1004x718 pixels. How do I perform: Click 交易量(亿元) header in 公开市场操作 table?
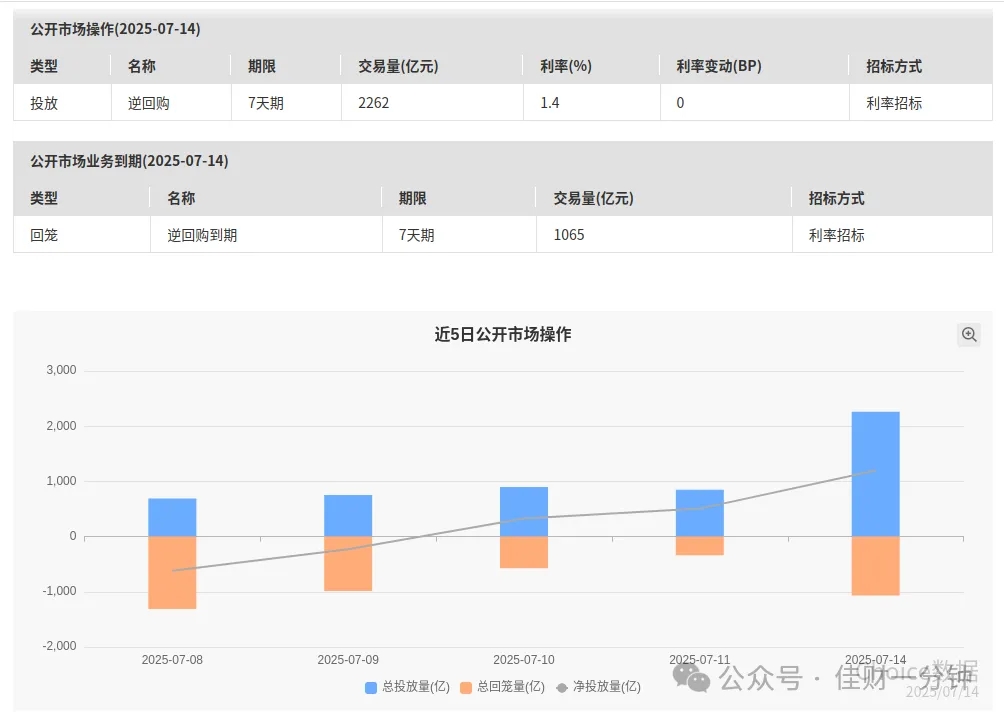click(398, 66)
